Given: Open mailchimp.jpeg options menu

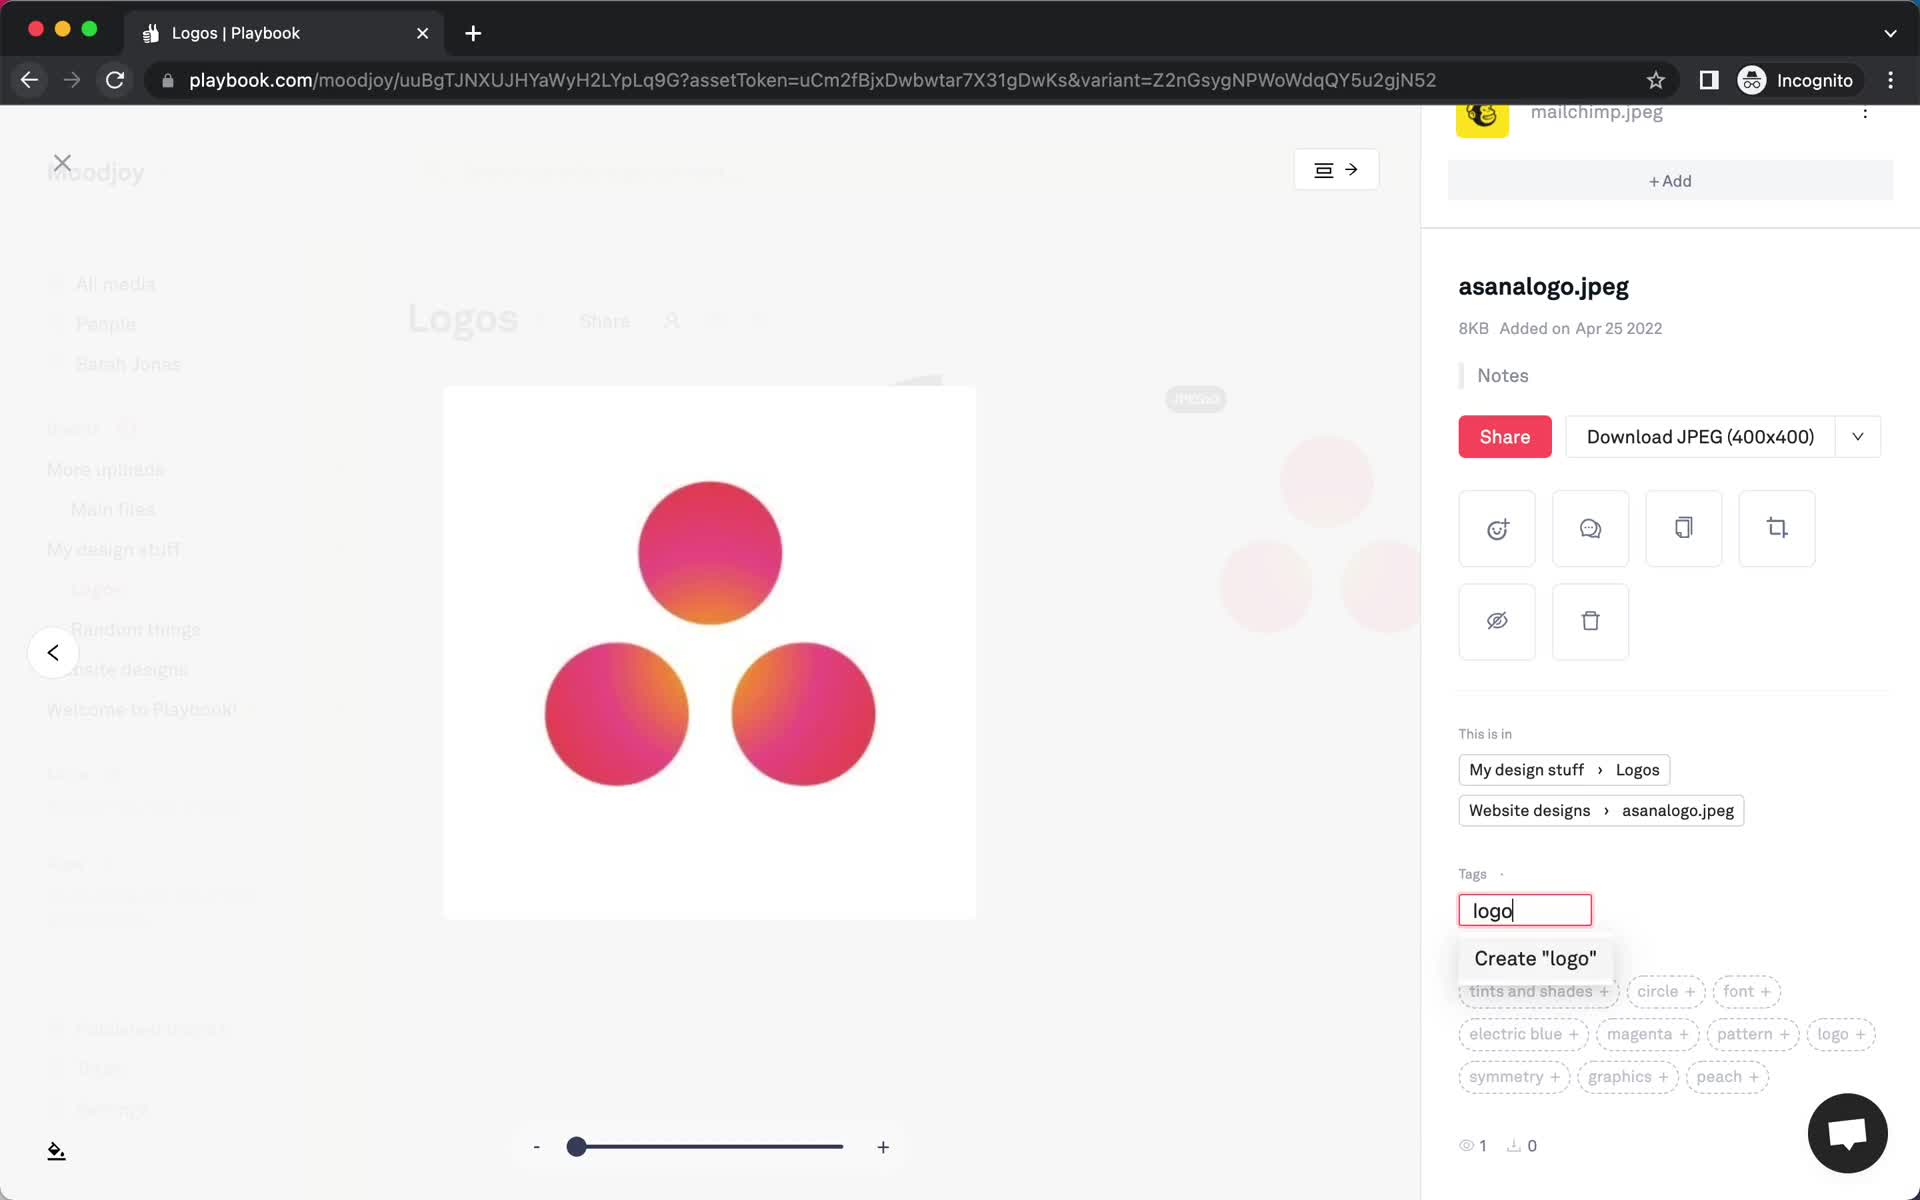Looking at the screenshot, I should click(1865, 113).
